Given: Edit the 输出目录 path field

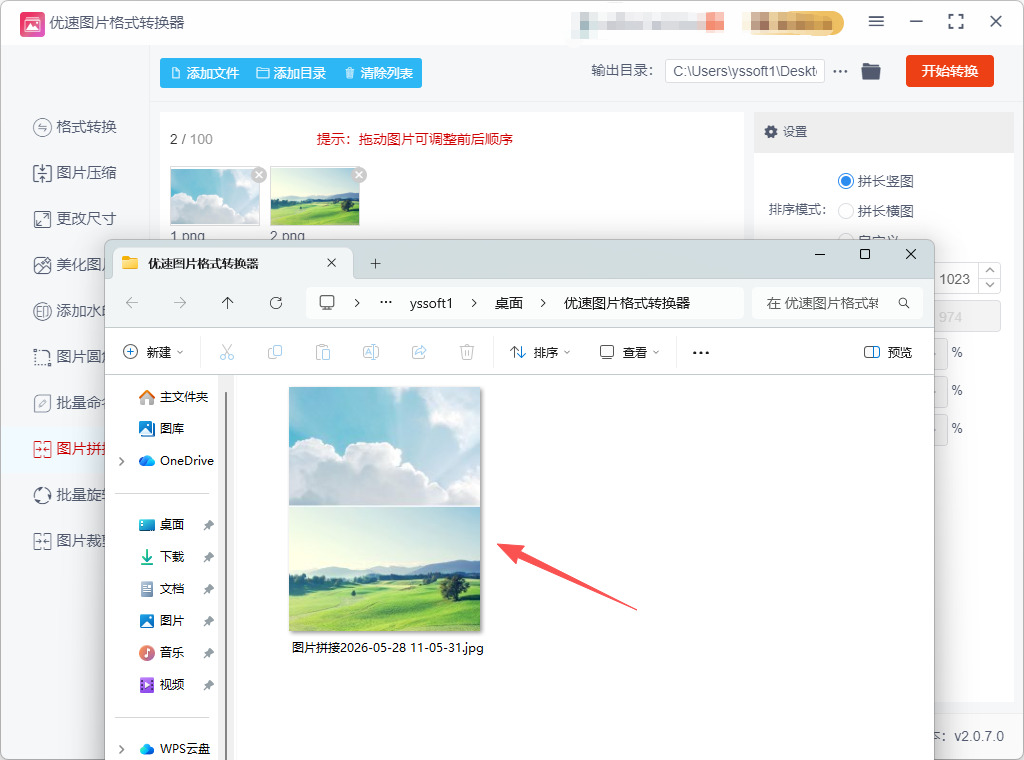Looking at the screenshot, I should (744, 71).
